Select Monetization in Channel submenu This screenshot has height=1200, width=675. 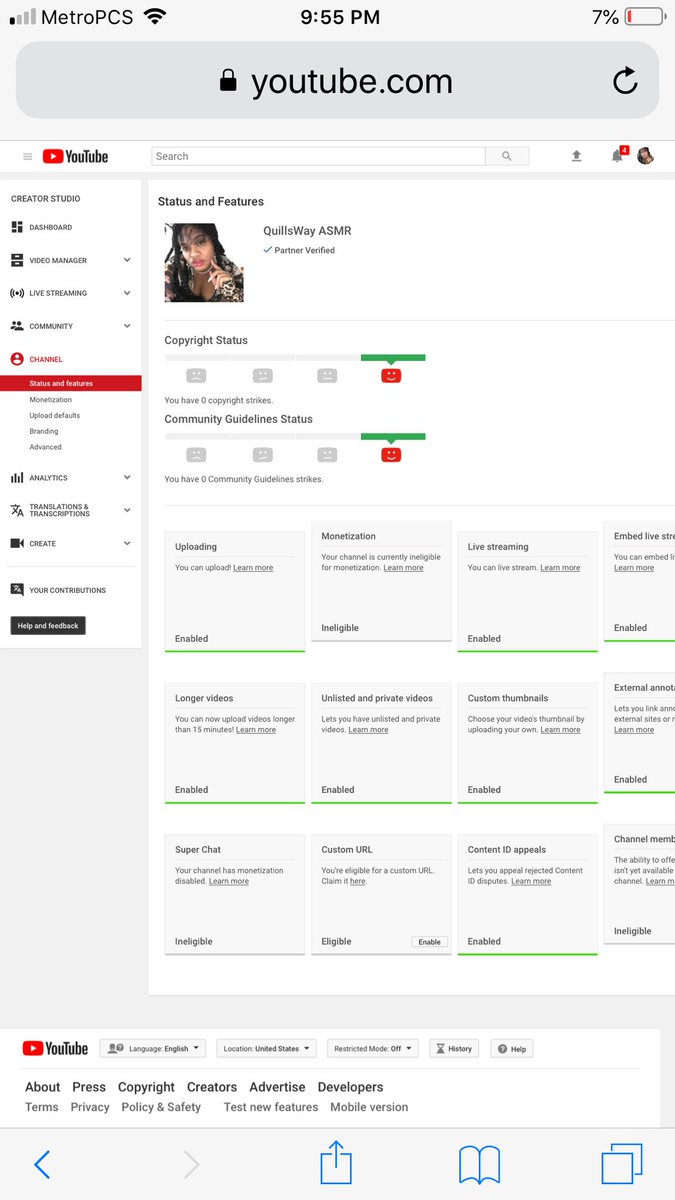pyautogui.click(x=50, y=399)
